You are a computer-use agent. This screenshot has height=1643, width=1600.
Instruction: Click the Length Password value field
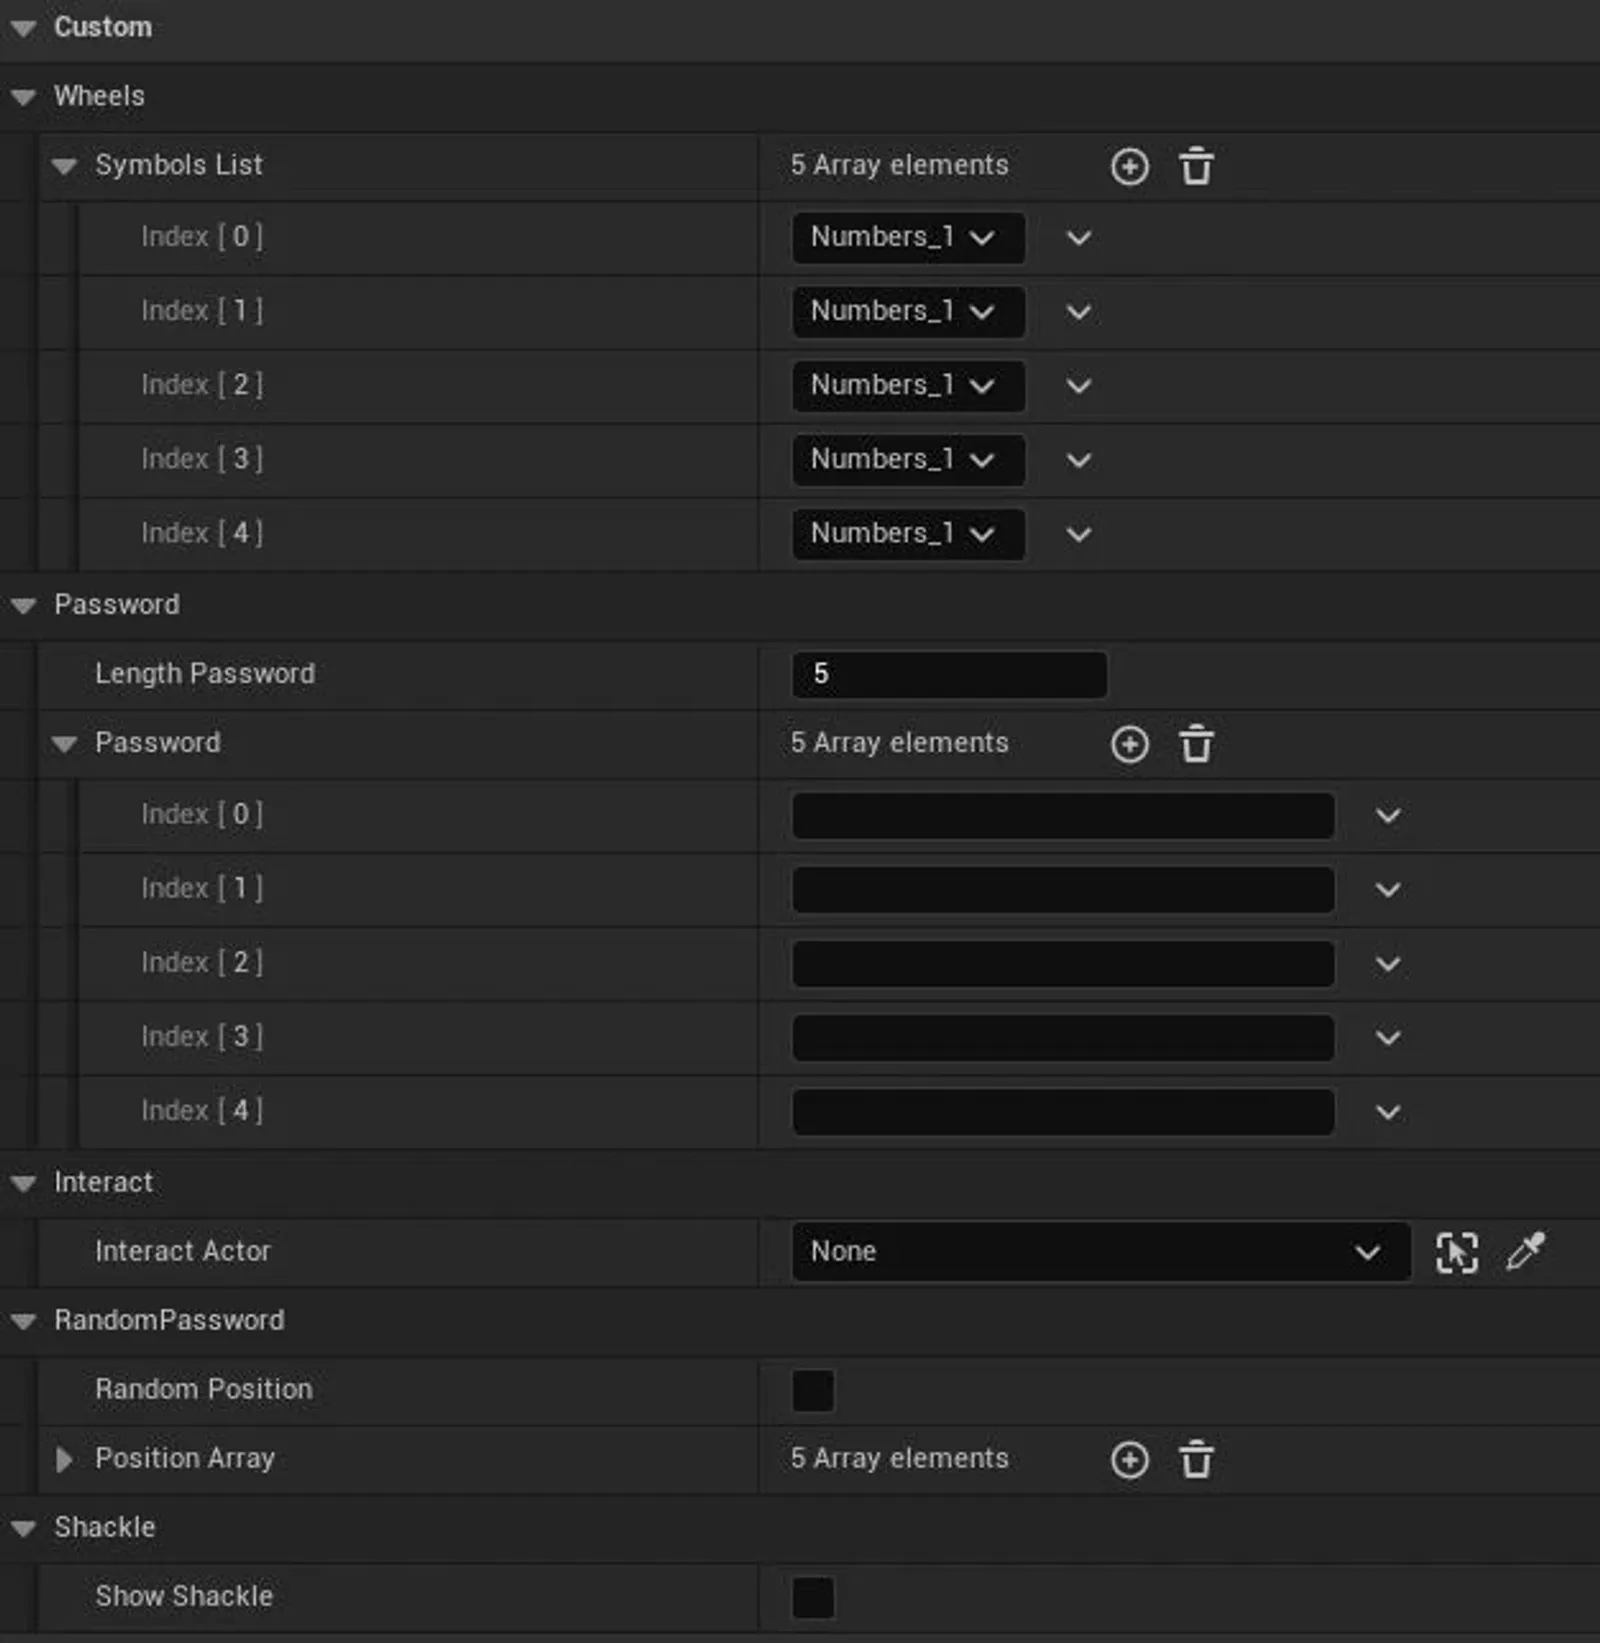(x=948, y=674)
